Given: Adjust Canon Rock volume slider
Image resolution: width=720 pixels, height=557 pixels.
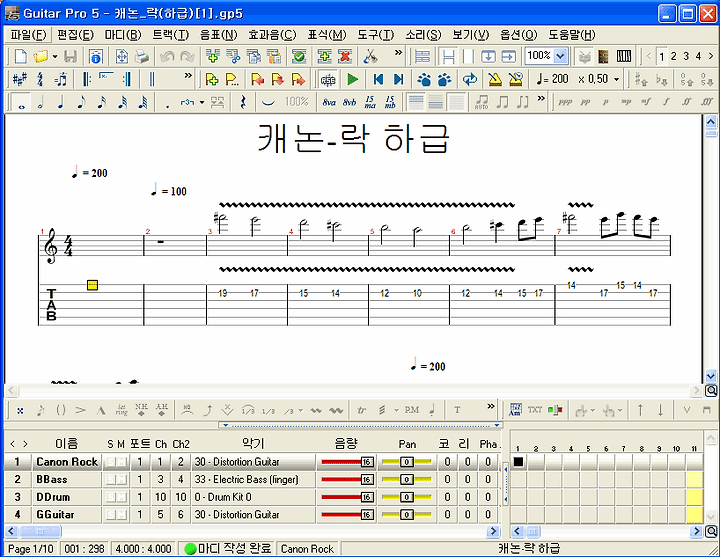Looking at the screenshot, I should pyautogui.click(x=347, y=462).
